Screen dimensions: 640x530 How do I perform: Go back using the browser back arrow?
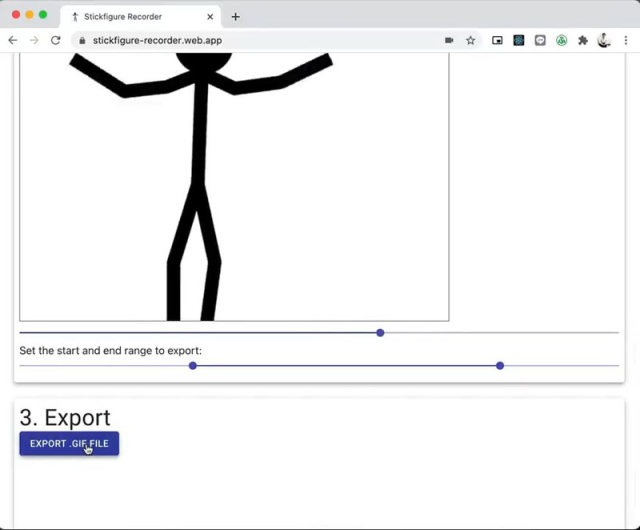(x=13, y=40)
